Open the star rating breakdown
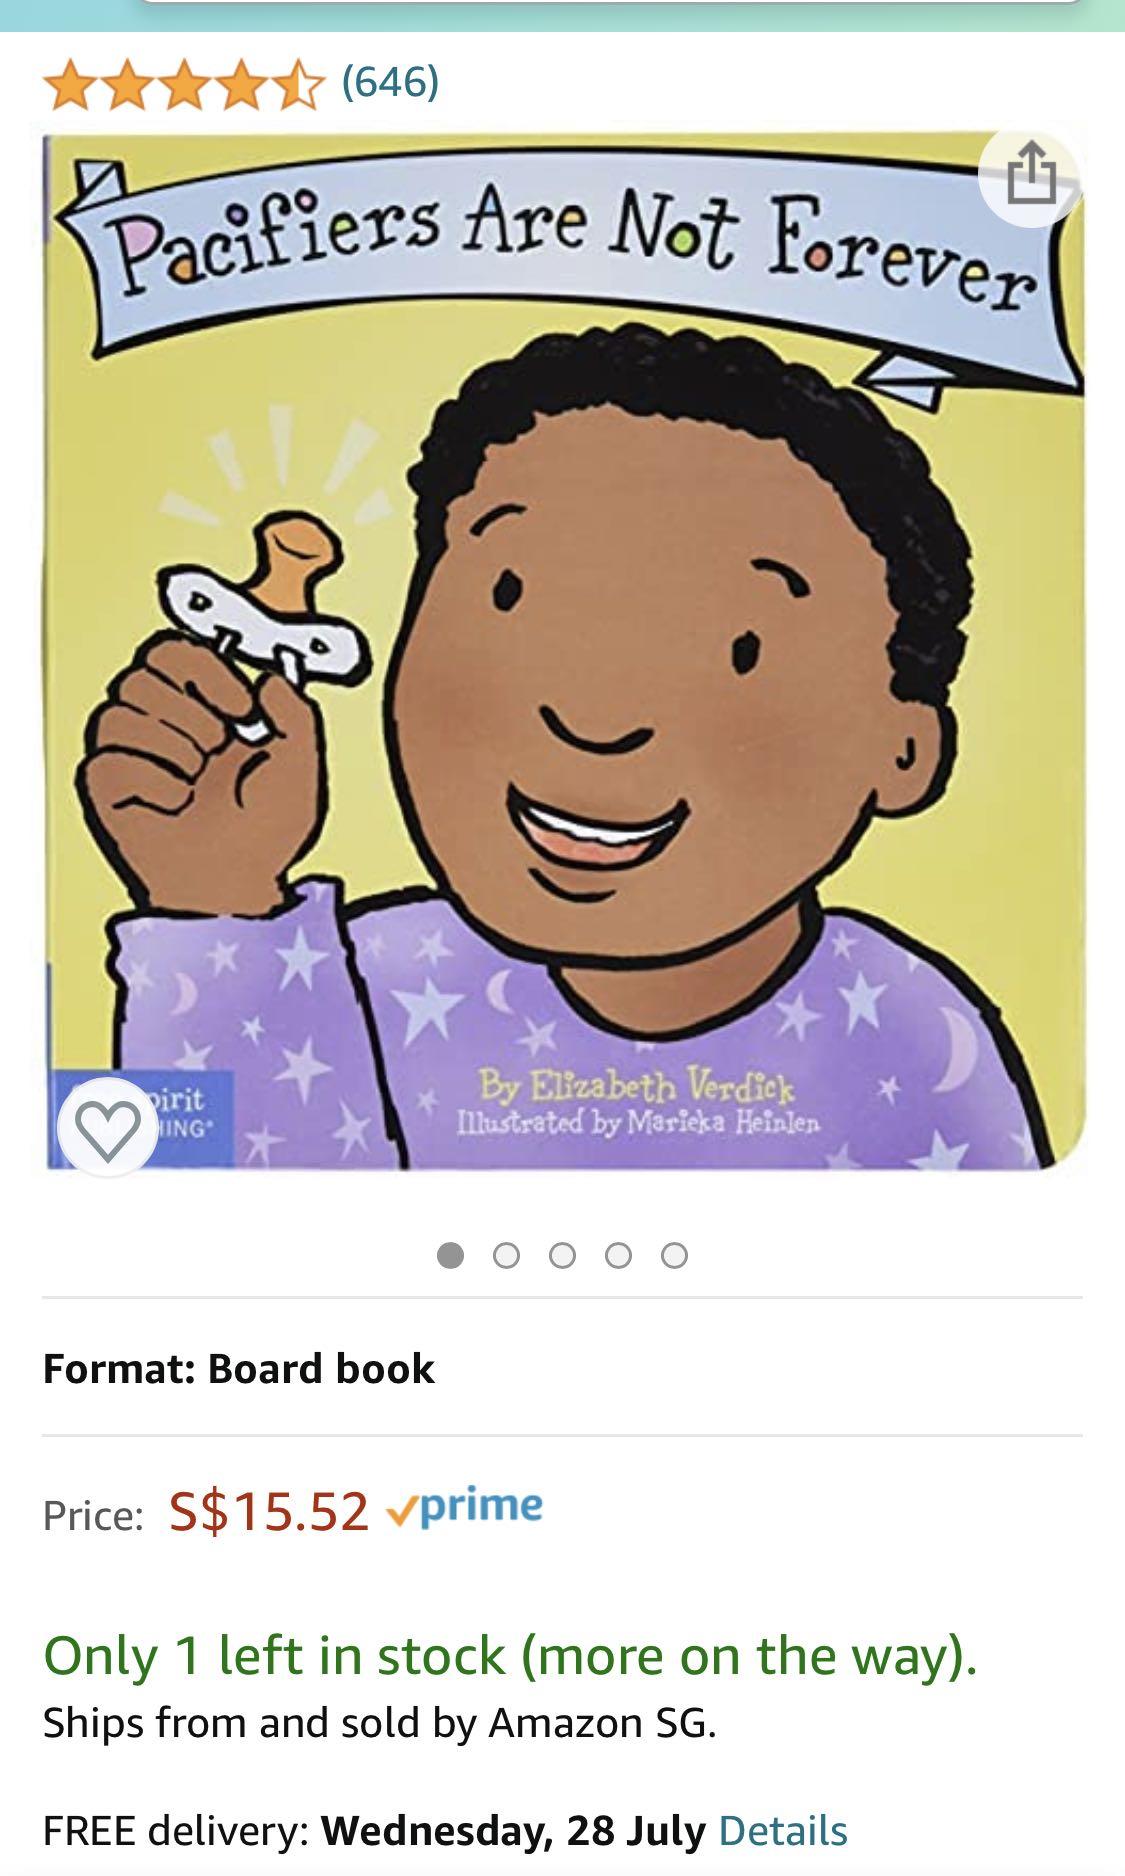Screen dimensions: 1125x1876 184,84
